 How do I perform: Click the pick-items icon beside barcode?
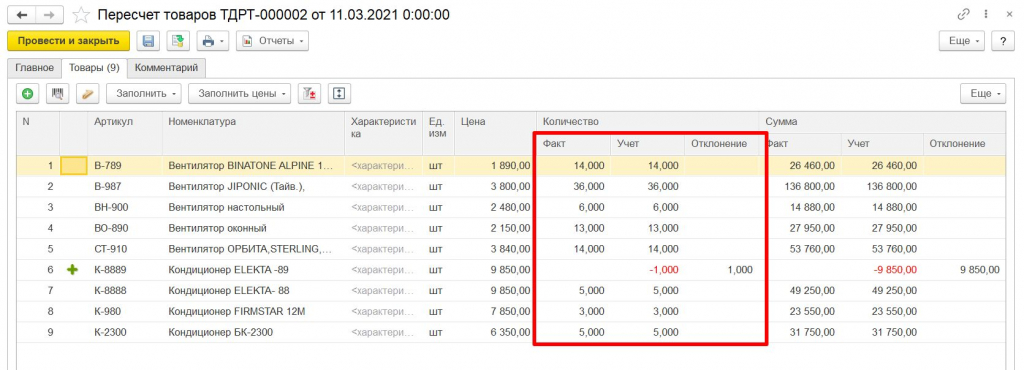point(88,93)
